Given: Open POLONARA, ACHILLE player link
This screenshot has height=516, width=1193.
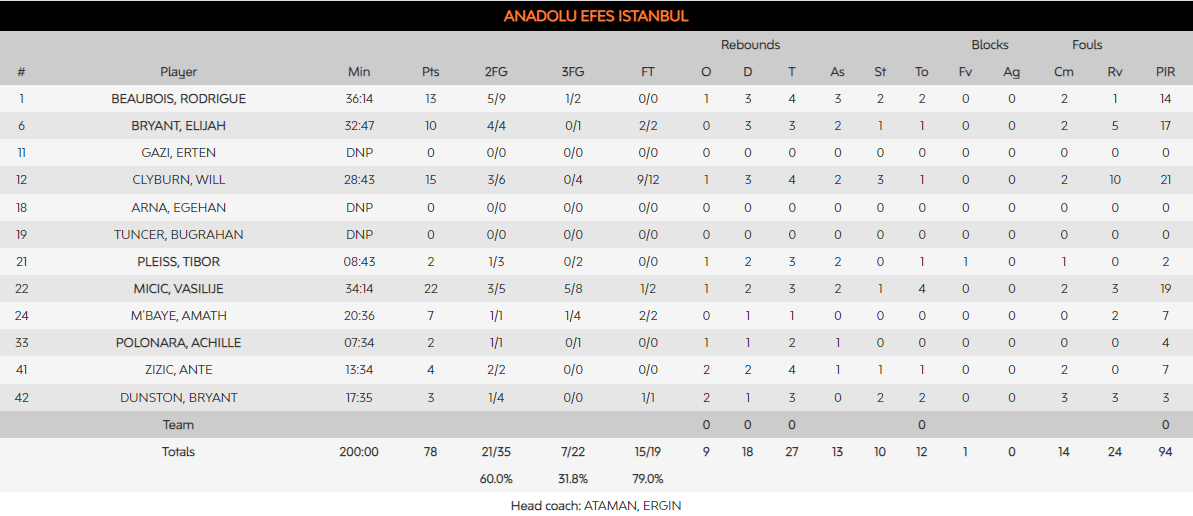Looking at the screenshot, I should coord(178,343).
